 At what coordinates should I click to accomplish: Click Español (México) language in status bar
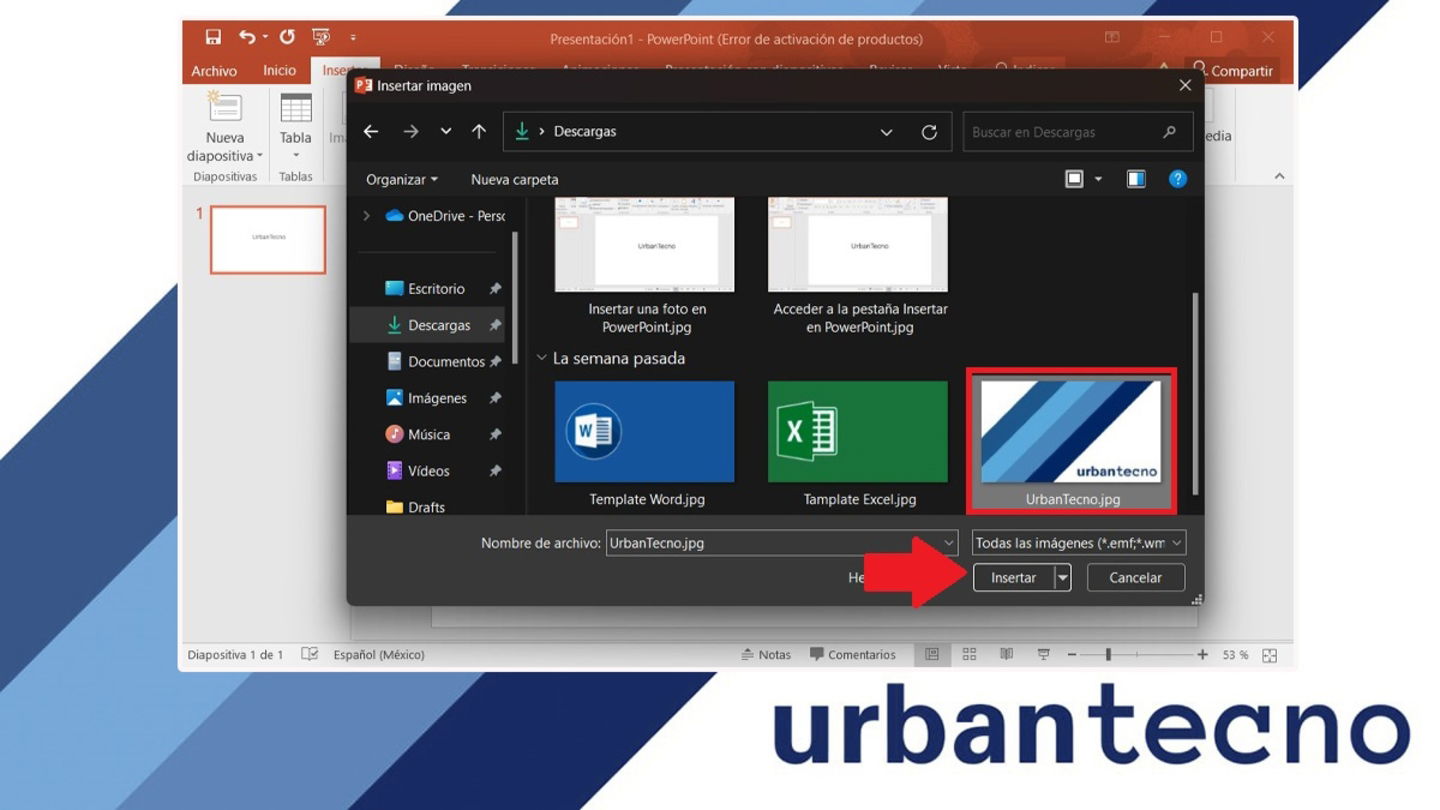(x=379, y=655)
